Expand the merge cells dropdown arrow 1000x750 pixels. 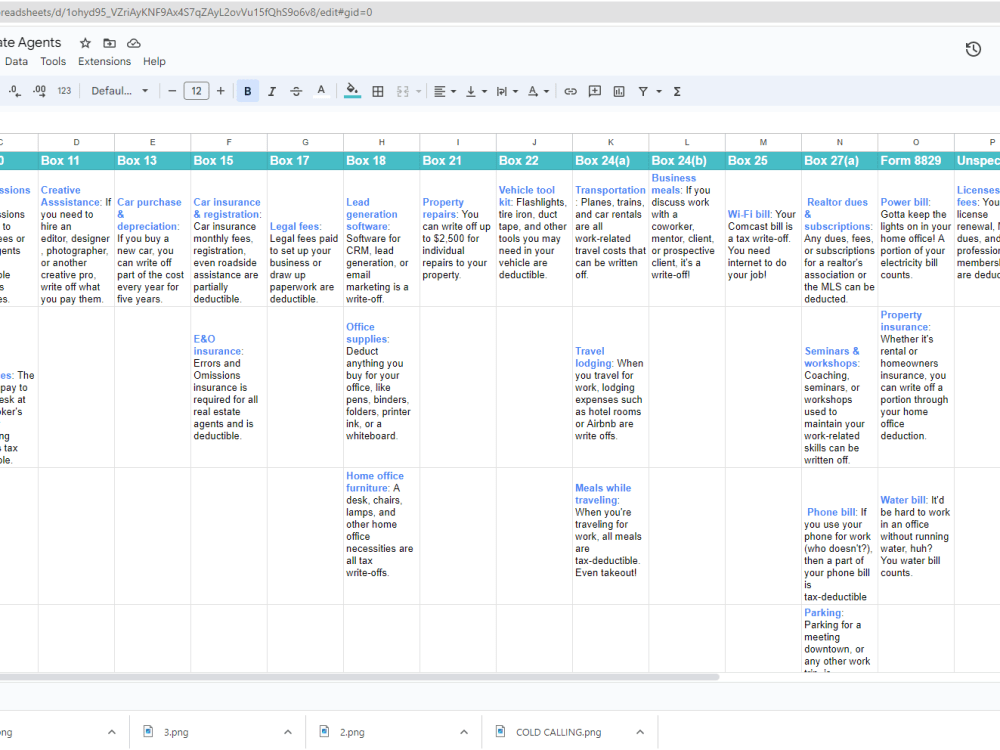pos(418,91)
